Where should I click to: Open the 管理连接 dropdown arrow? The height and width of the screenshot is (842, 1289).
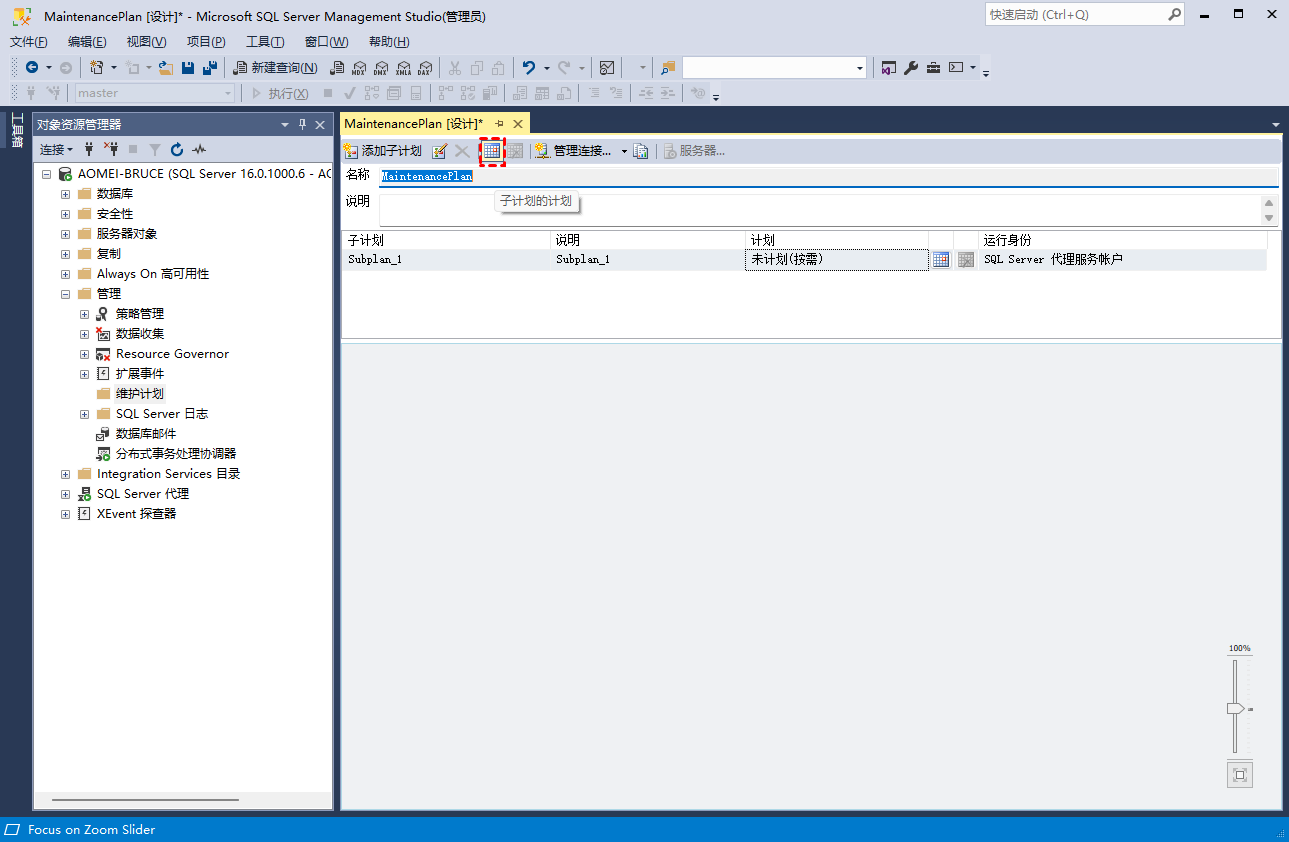[624, 151]
